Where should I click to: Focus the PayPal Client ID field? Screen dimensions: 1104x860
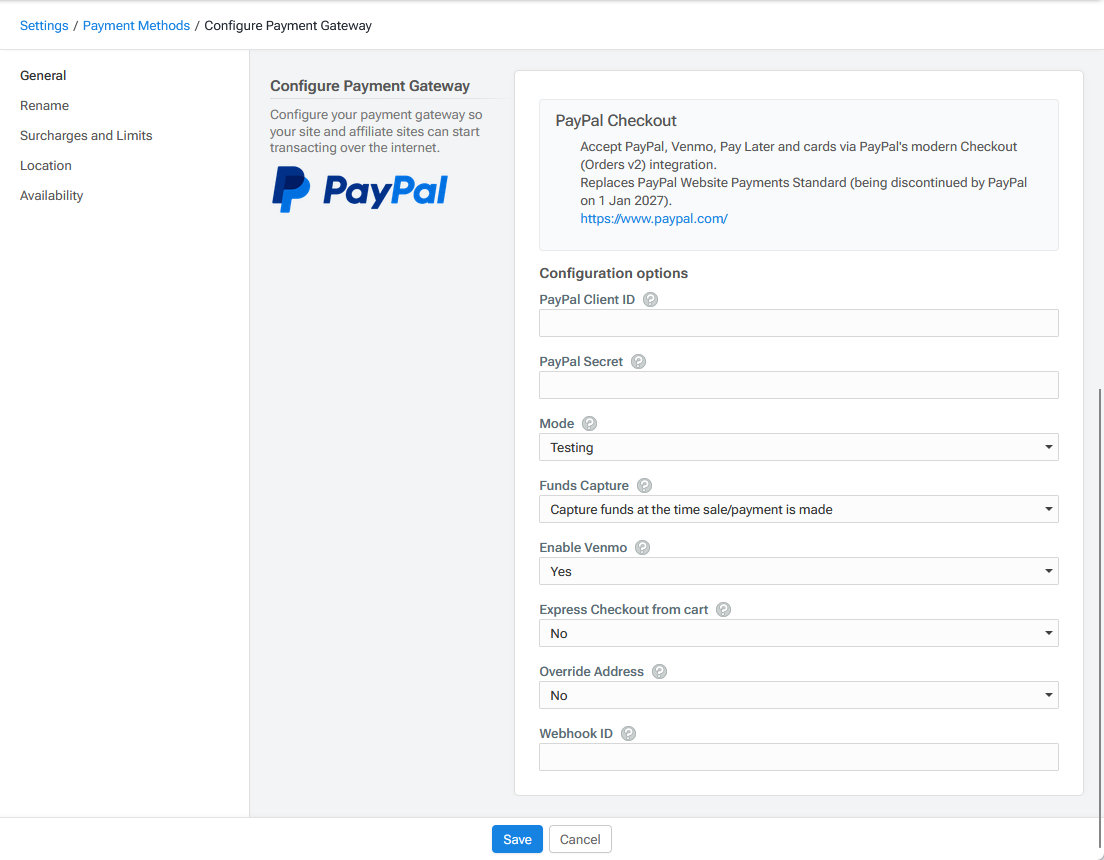coord(798,323)
